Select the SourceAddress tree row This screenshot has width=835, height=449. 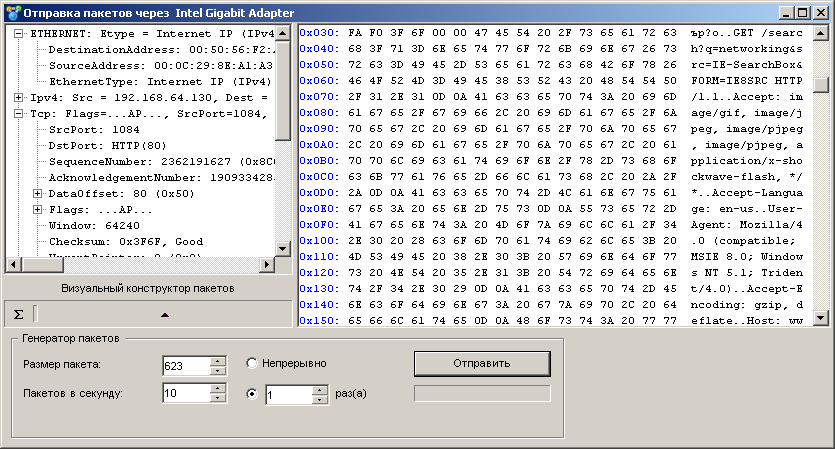[x=160, y=66]
